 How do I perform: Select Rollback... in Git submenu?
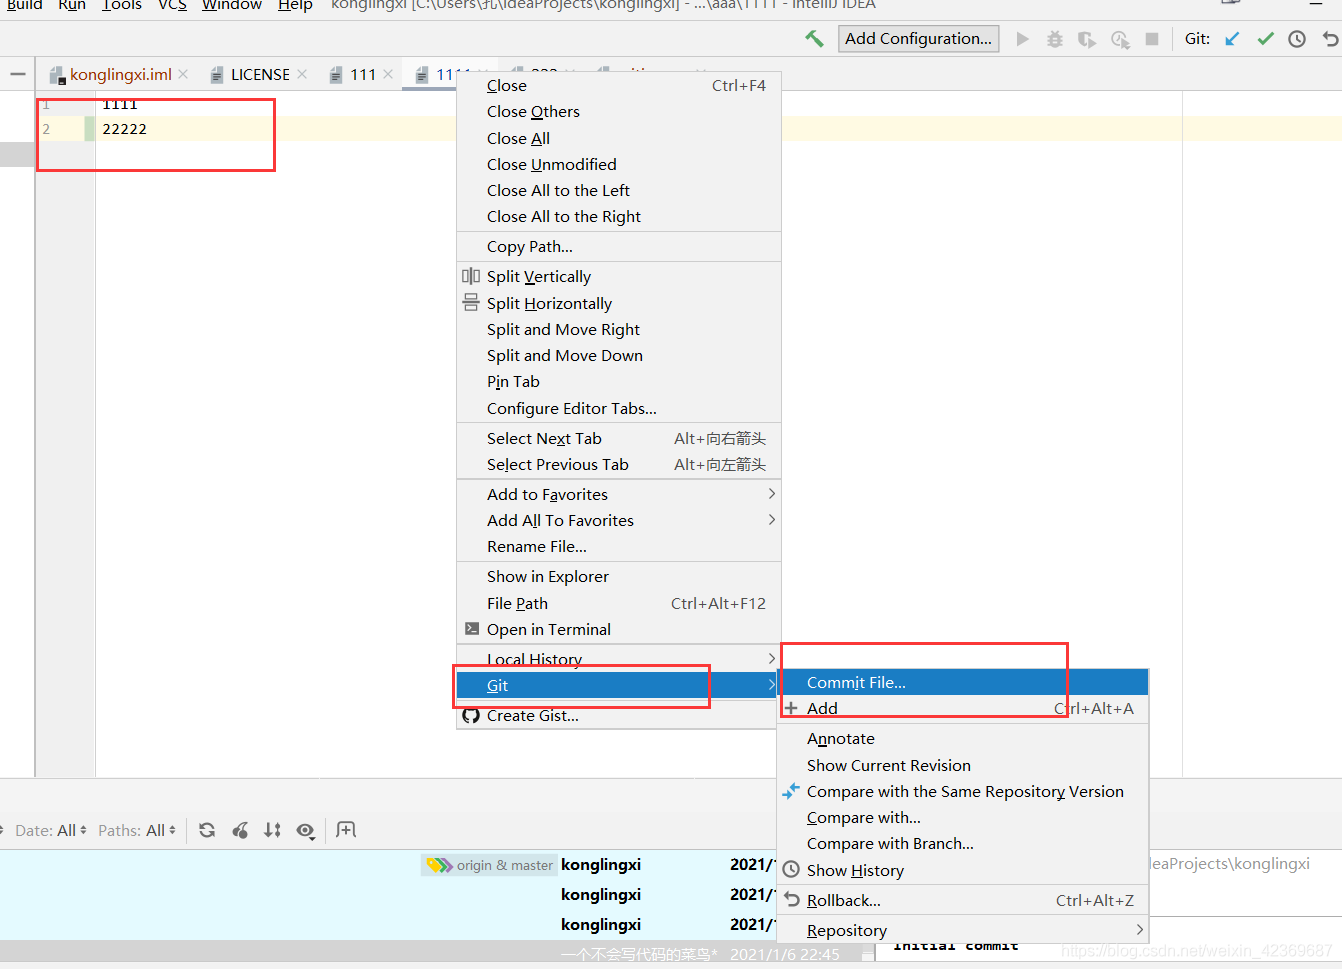point(963,900)
